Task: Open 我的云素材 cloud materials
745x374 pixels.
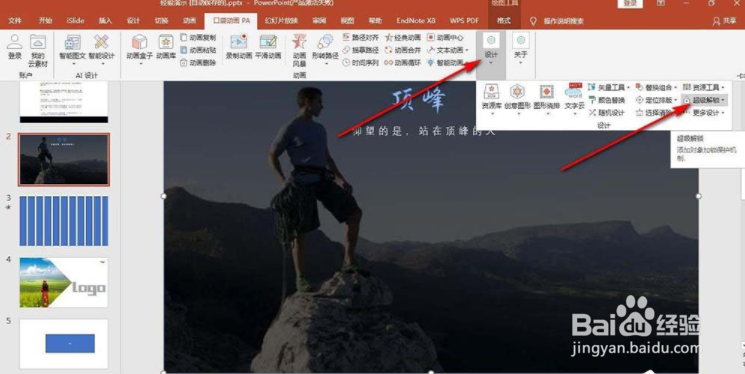Action: coord(38,50)
